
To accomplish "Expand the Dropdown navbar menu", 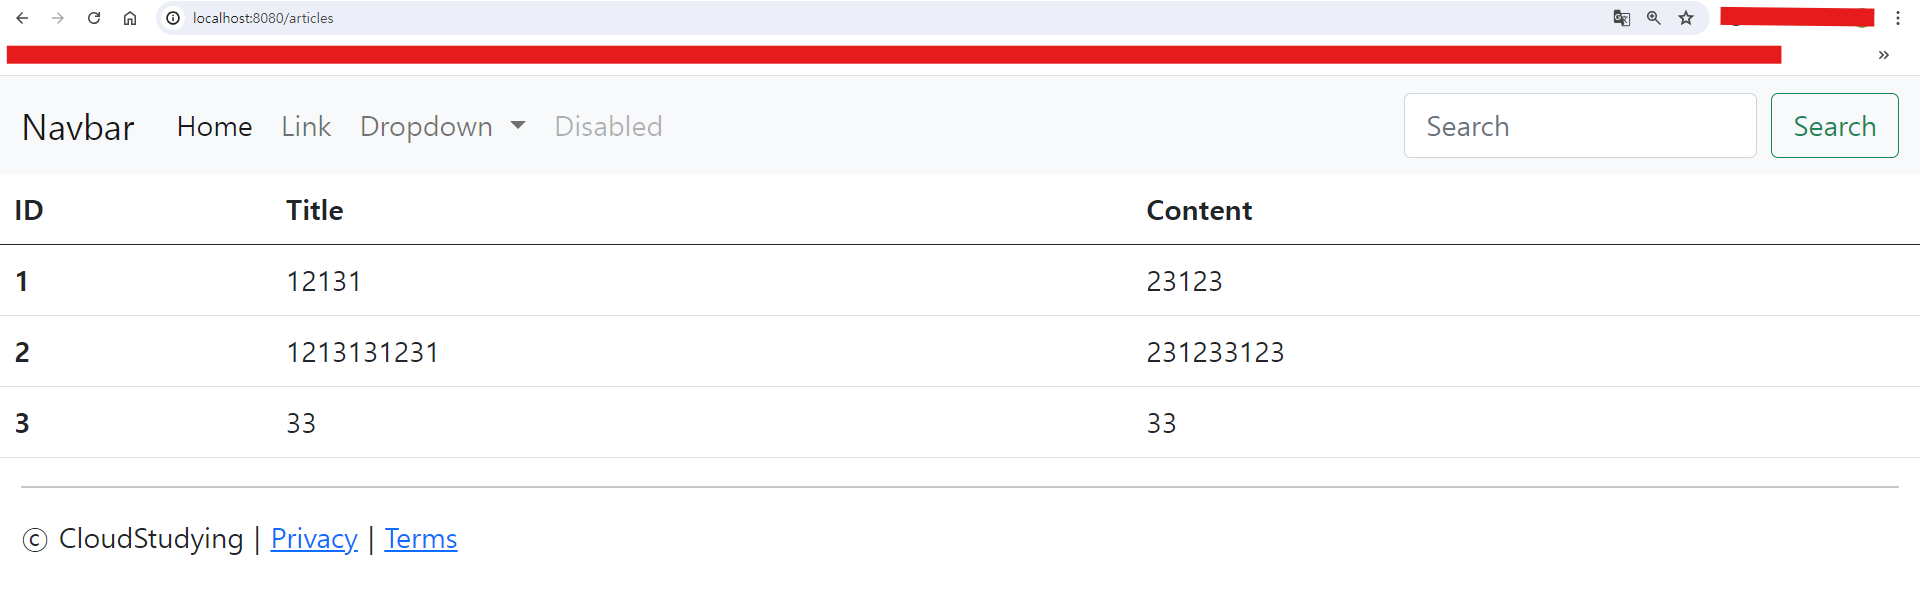I will pos(442,126).
